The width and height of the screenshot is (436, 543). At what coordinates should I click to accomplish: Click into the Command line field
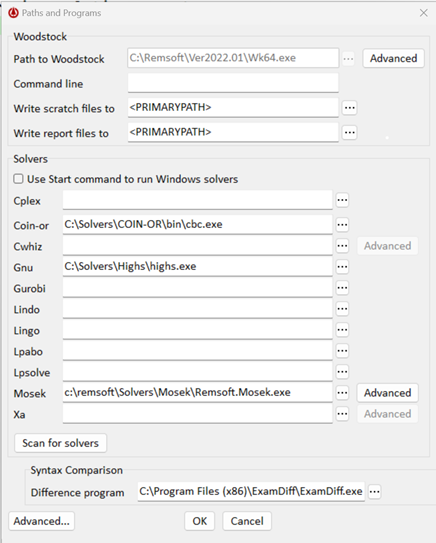[x=233, y=83]
